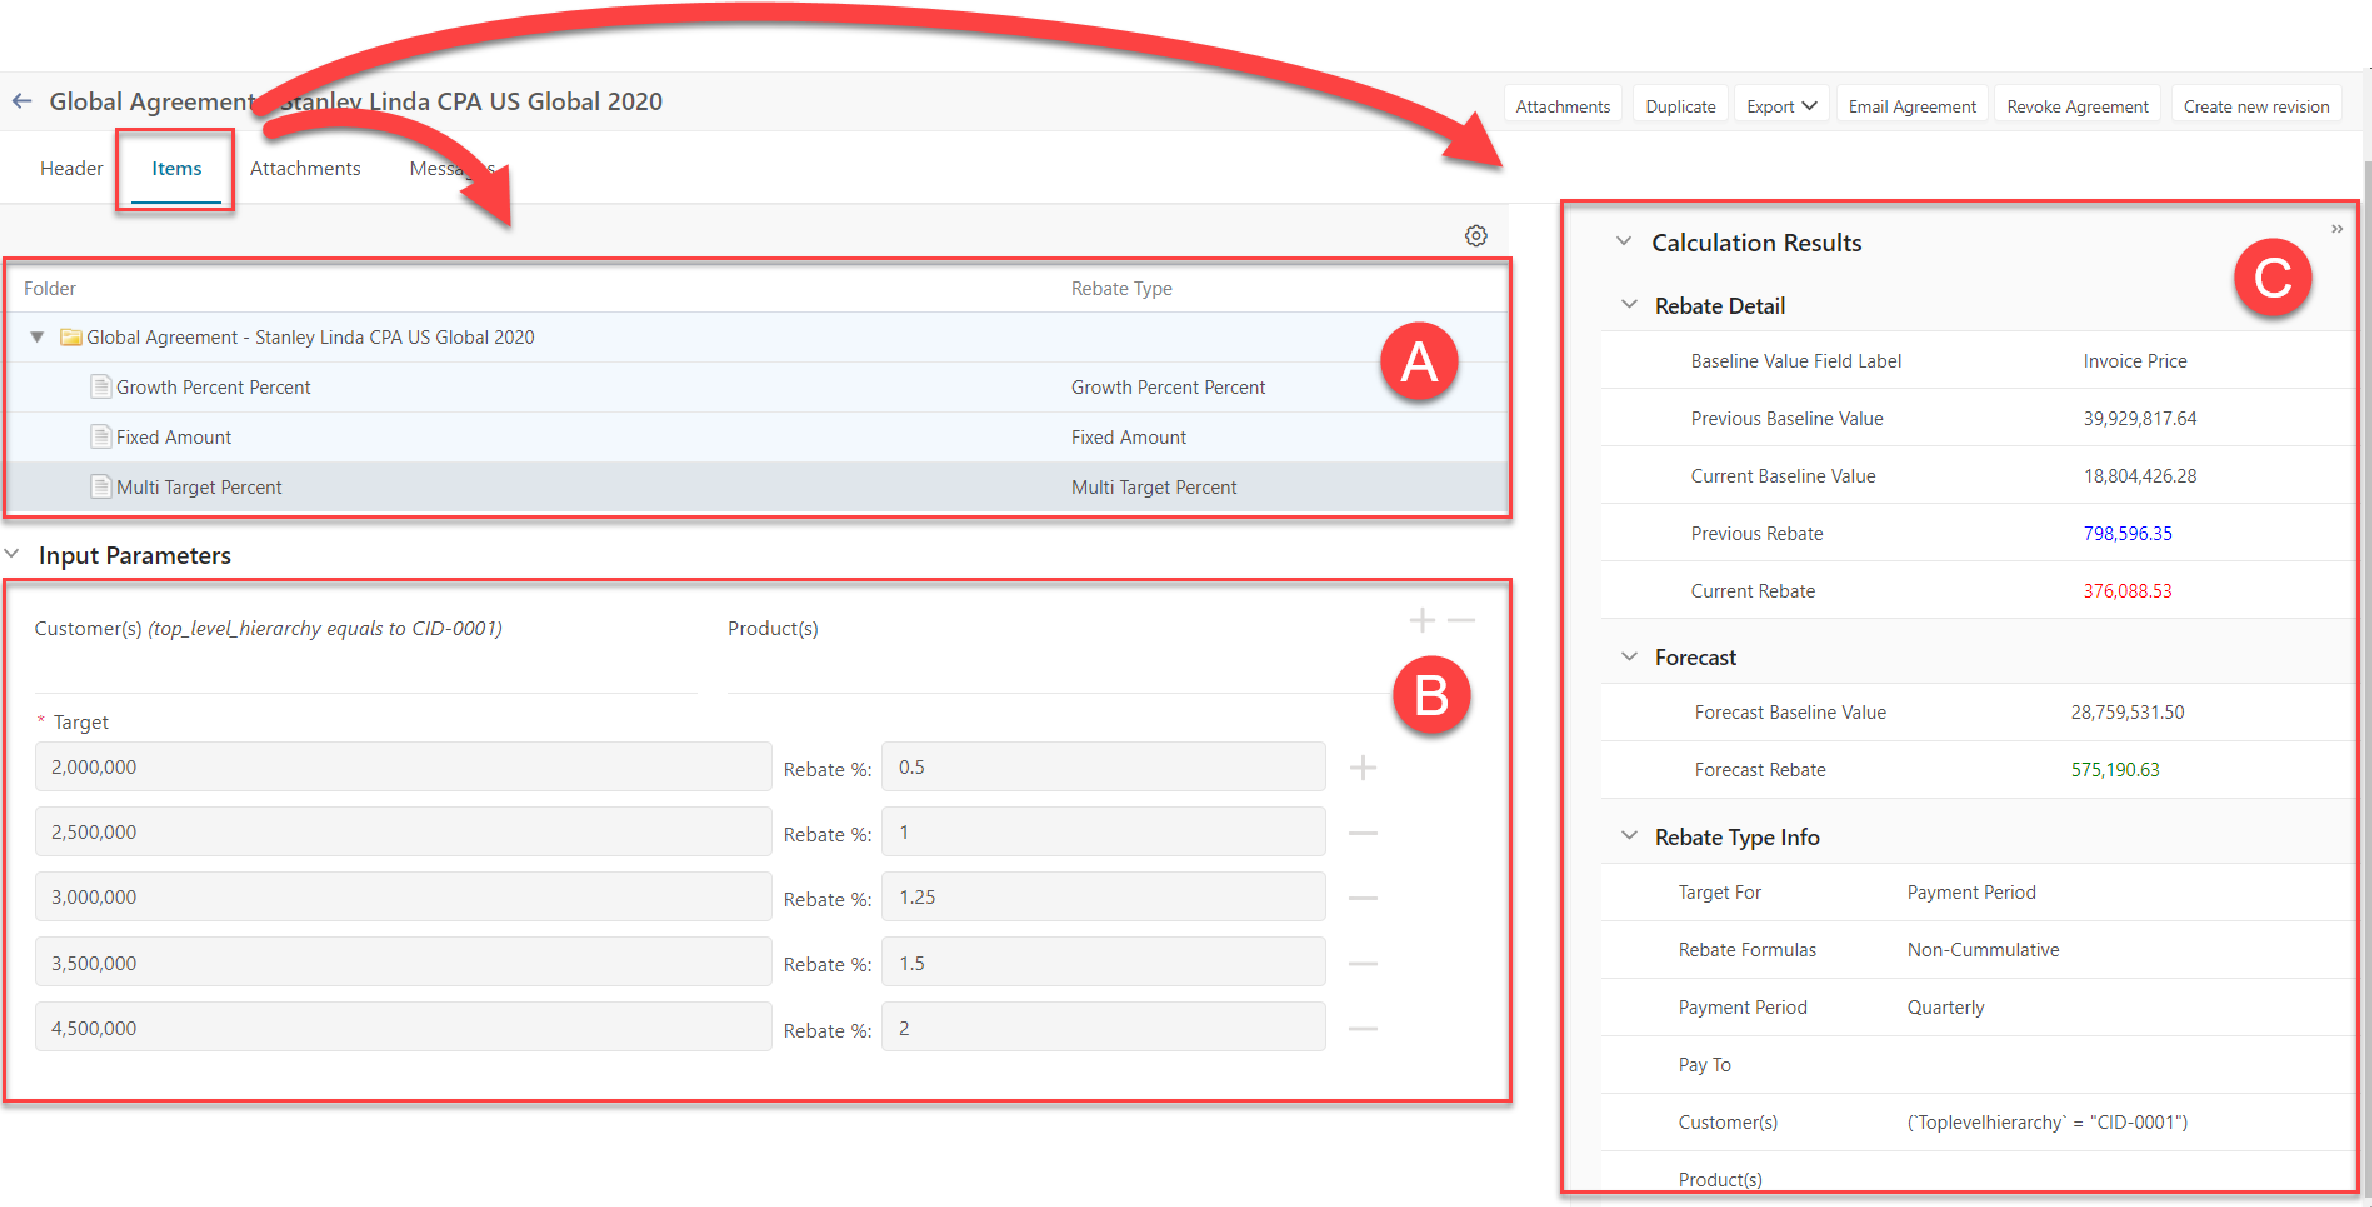The image size is (2372, 1207).
Task: Click the 2,000,000 target input field
Action: [403, 767]
